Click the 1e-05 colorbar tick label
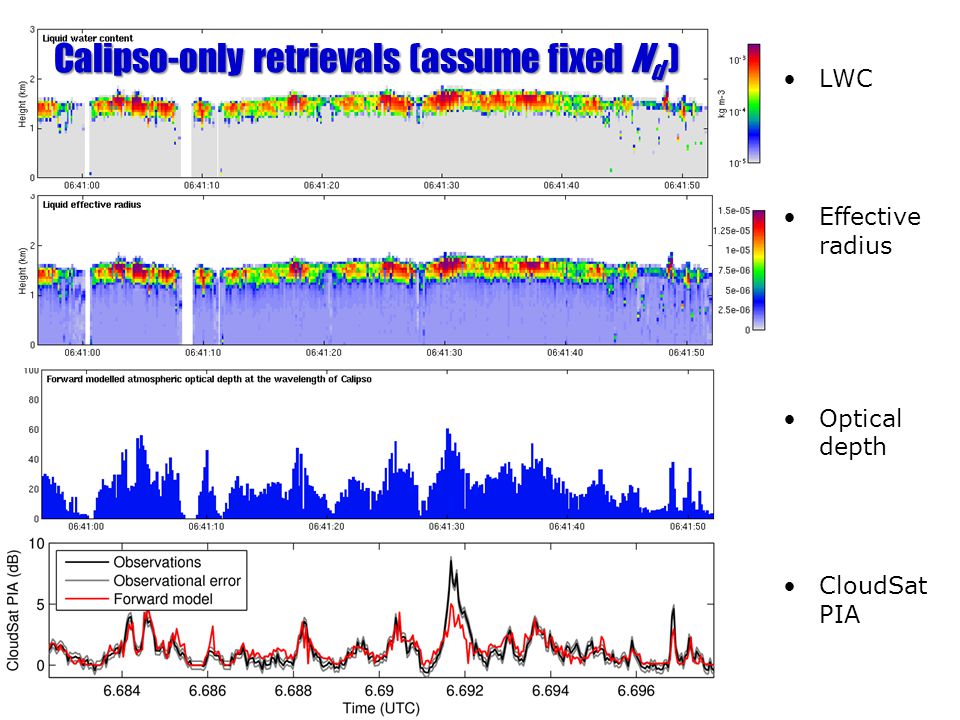This screenshot has width=960, height=720. [x=737, y=250]
